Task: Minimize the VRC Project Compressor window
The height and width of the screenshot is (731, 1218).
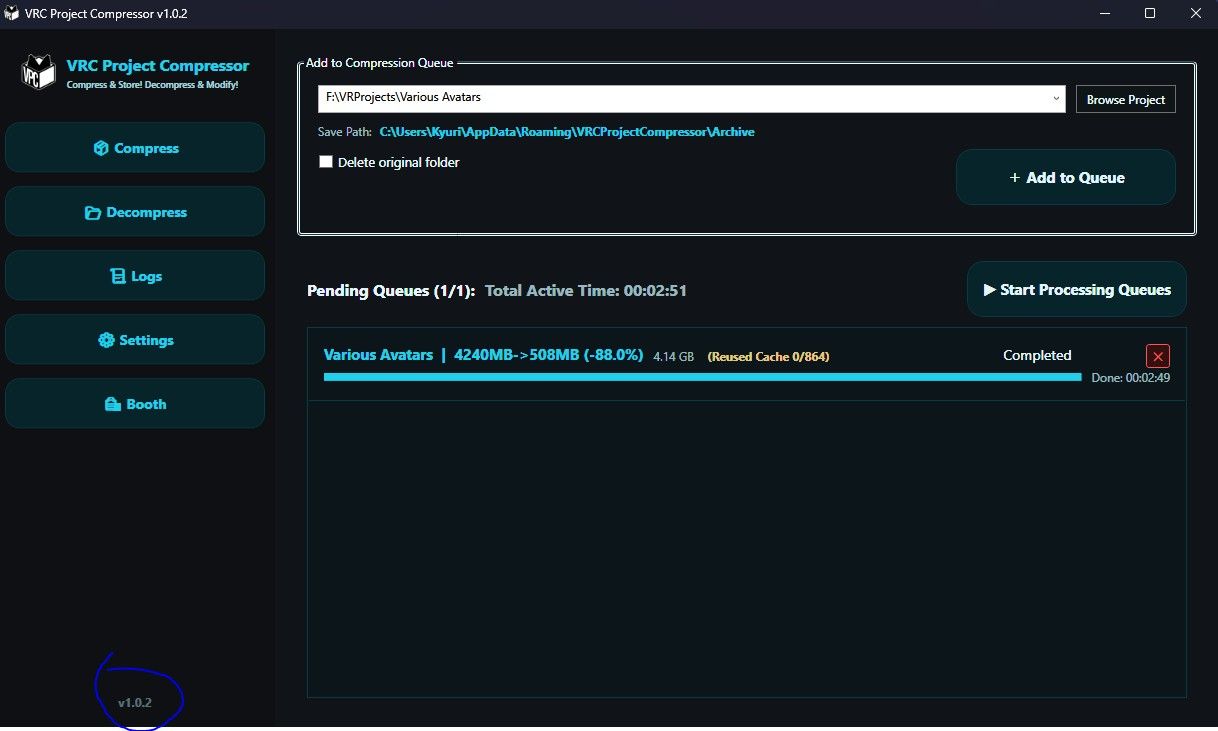Action: point(1104,14)
